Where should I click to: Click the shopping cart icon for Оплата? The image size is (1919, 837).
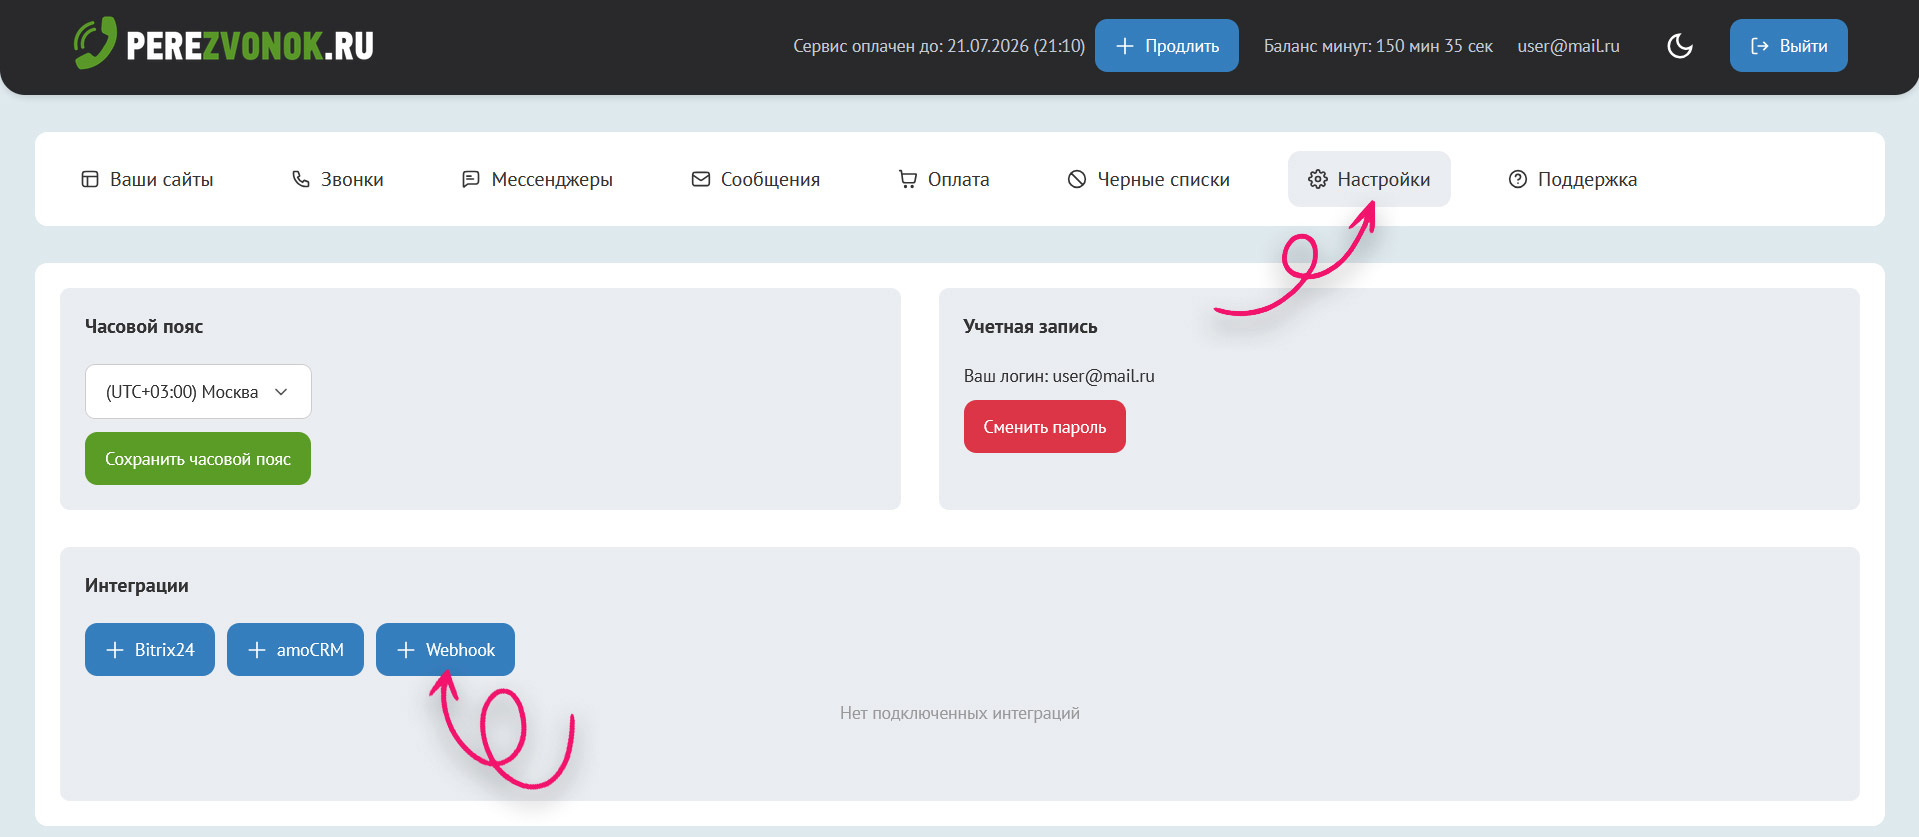coord(908,179)
